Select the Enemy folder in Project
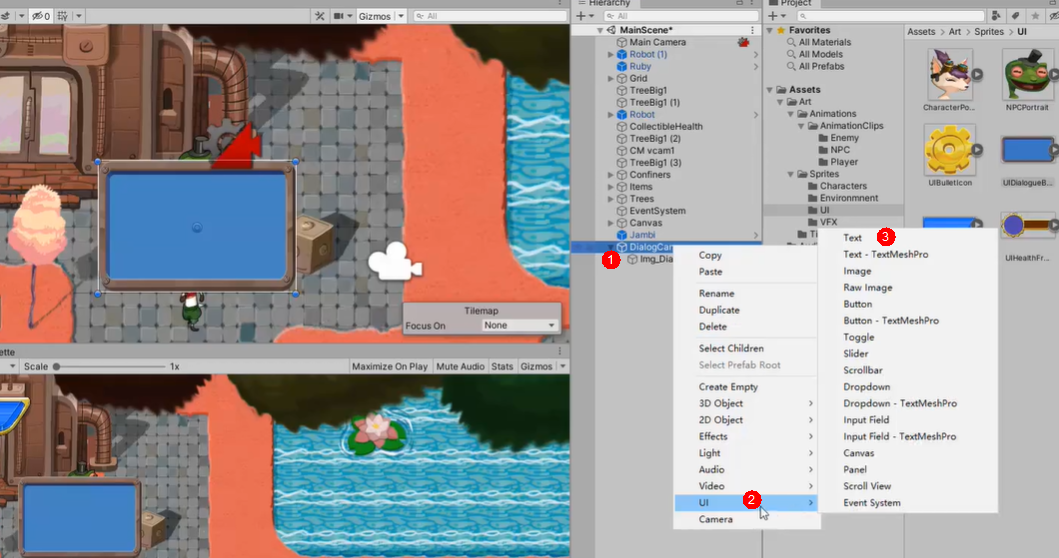1059x558 pixels. tap(844, 138)
